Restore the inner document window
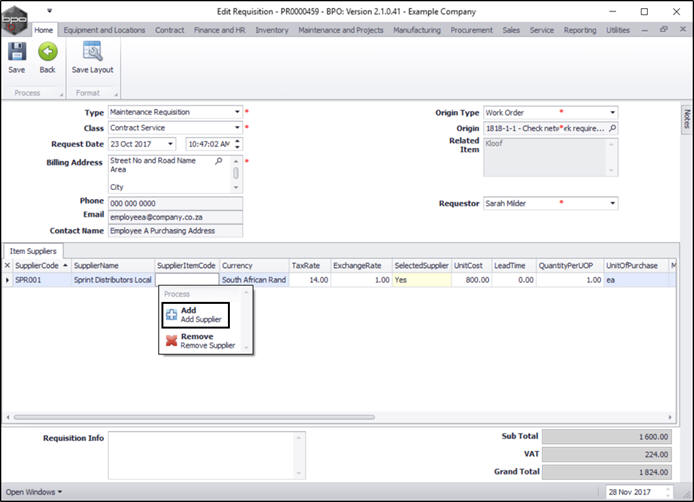This screenshot has height=502, width=694. 663,29
